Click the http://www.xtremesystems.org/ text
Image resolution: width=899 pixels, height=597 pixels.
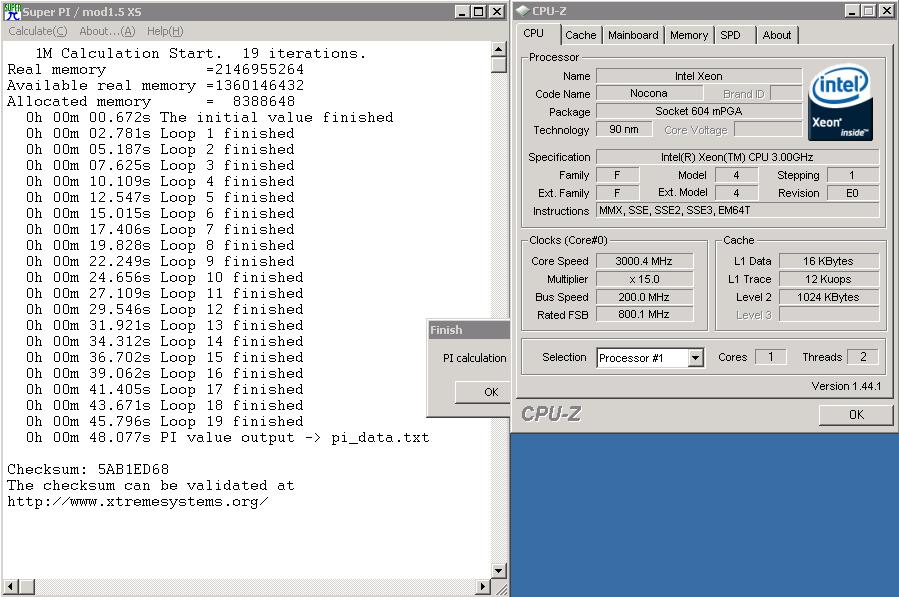click(138, 502)
